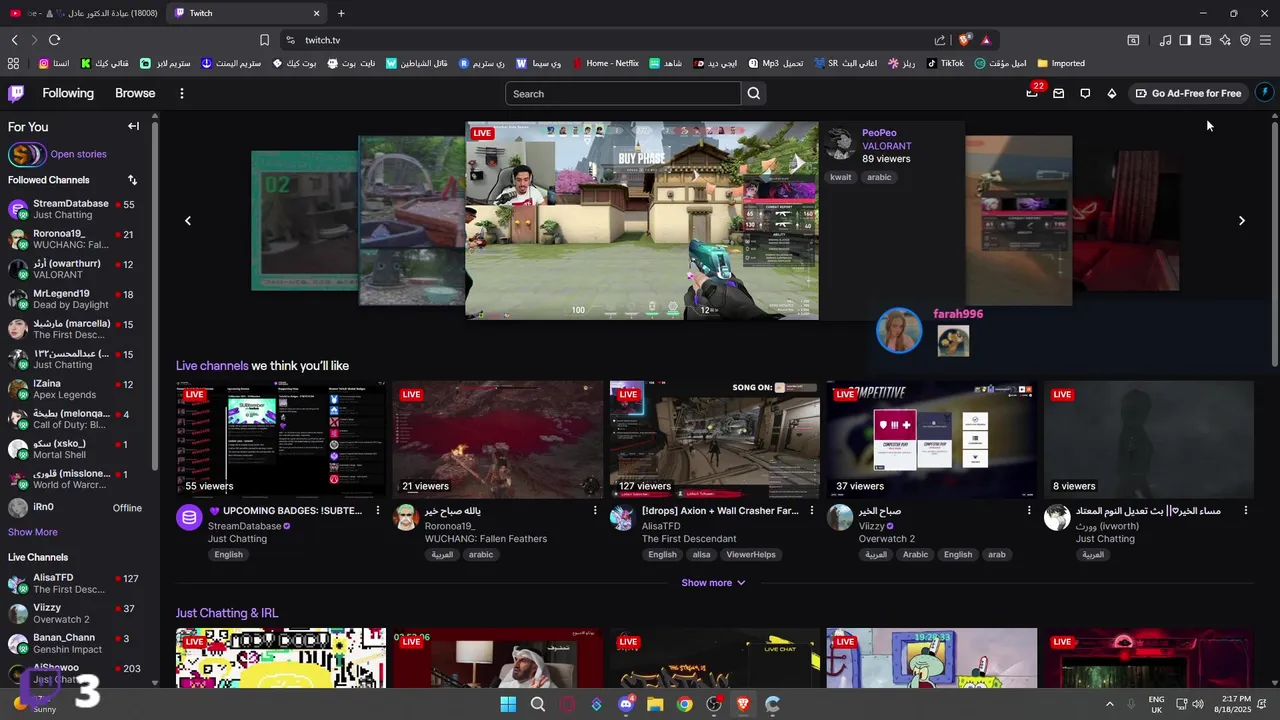Click the share icon in address bar
This screenshot has width=1280, height=720.
pos(940,40)
